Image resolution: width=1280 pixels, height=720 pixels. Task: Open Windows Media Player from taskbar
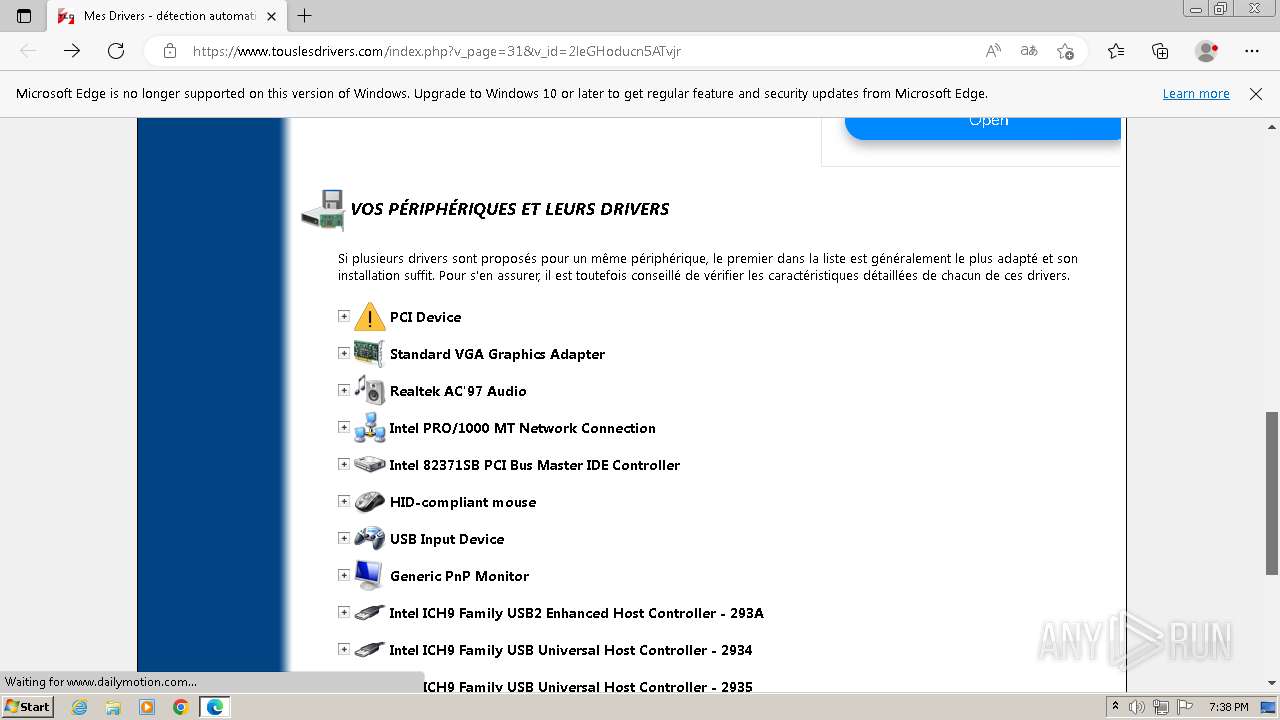pos(147,707)
